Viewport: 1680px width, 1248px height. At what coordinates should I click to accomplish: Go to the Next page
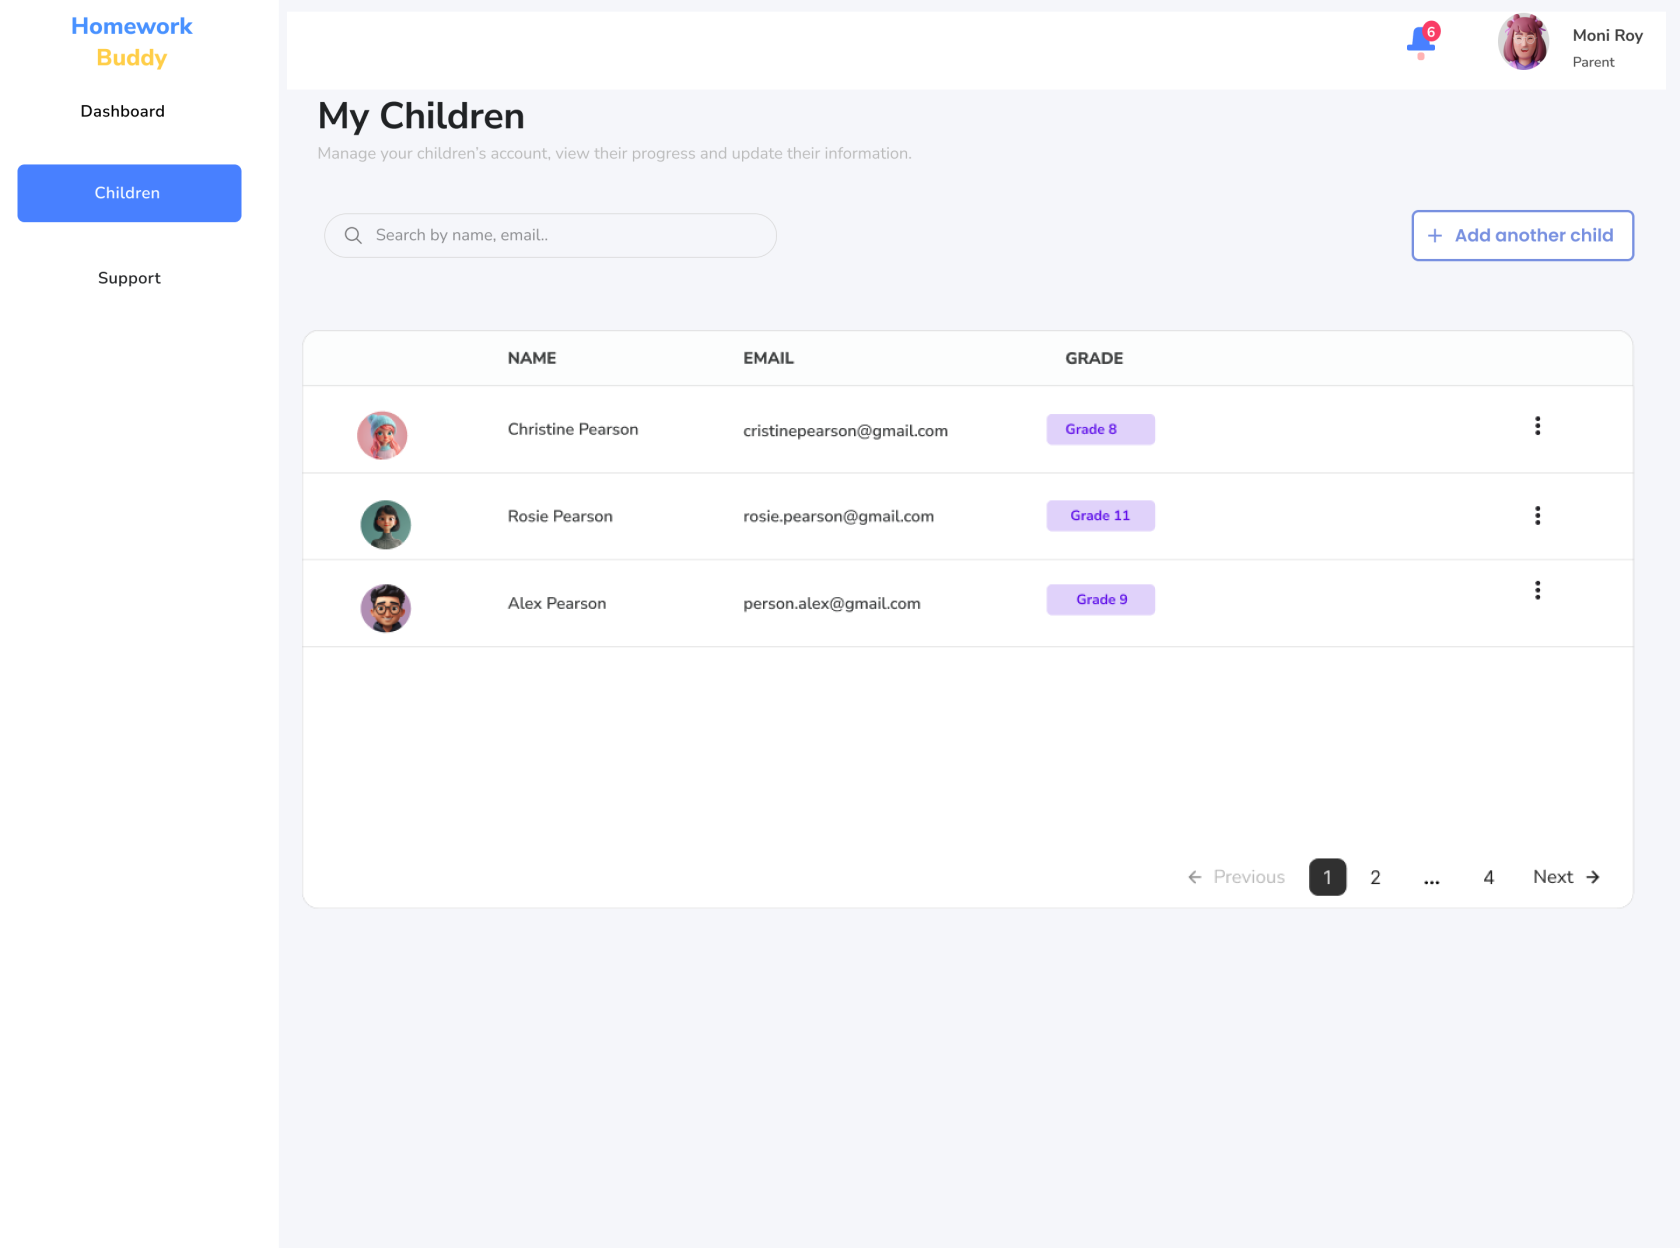[x=1566, y=877]
